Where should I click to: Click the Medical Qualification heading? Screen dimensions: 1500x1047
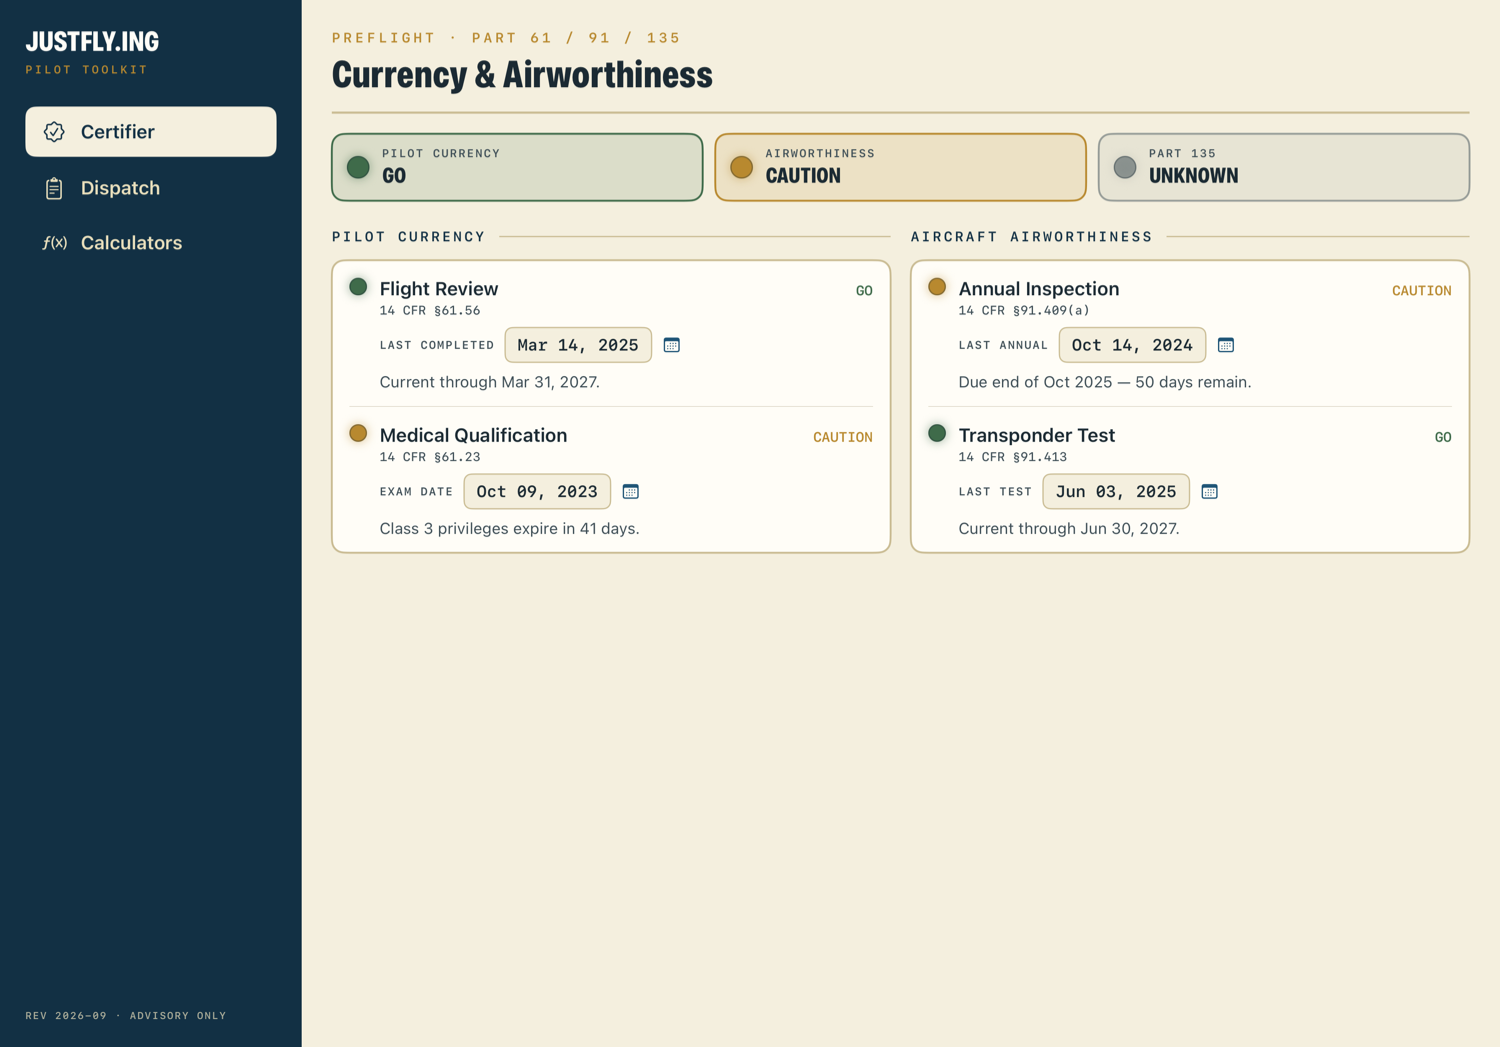pyautogui.click(x=473, y=435)
